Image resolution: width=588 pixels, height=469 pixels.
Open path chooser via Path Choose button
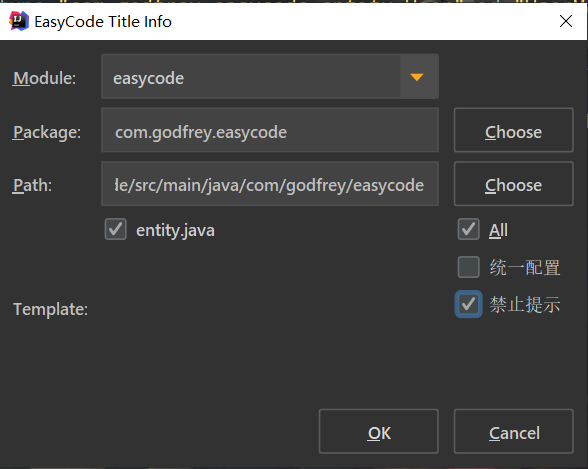513,184
